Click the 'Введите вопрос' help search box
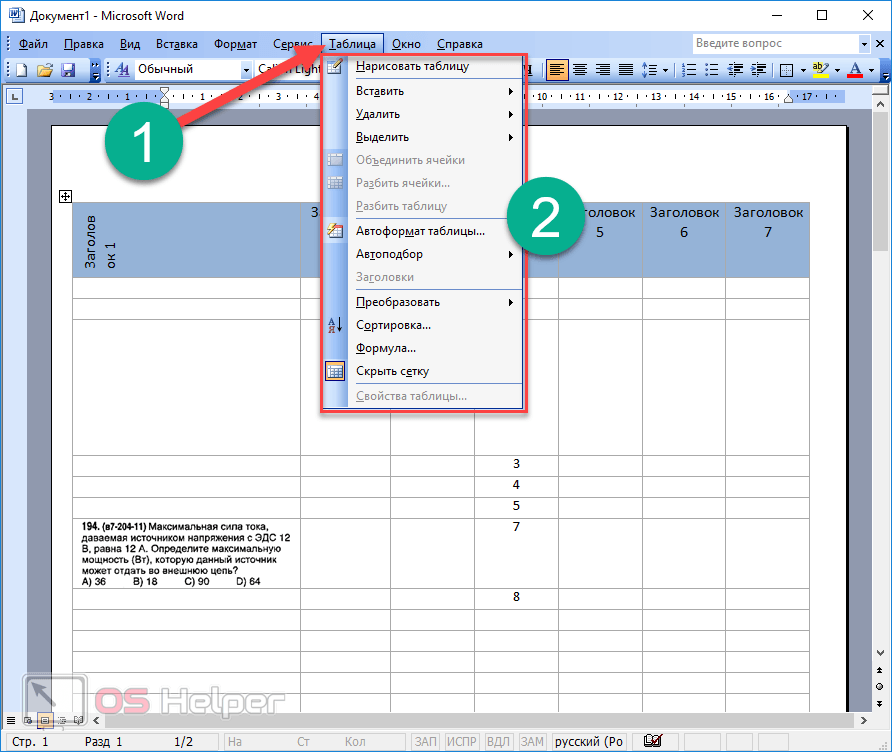The height and width of the screenshot is (752, 892). pos(774,44)
